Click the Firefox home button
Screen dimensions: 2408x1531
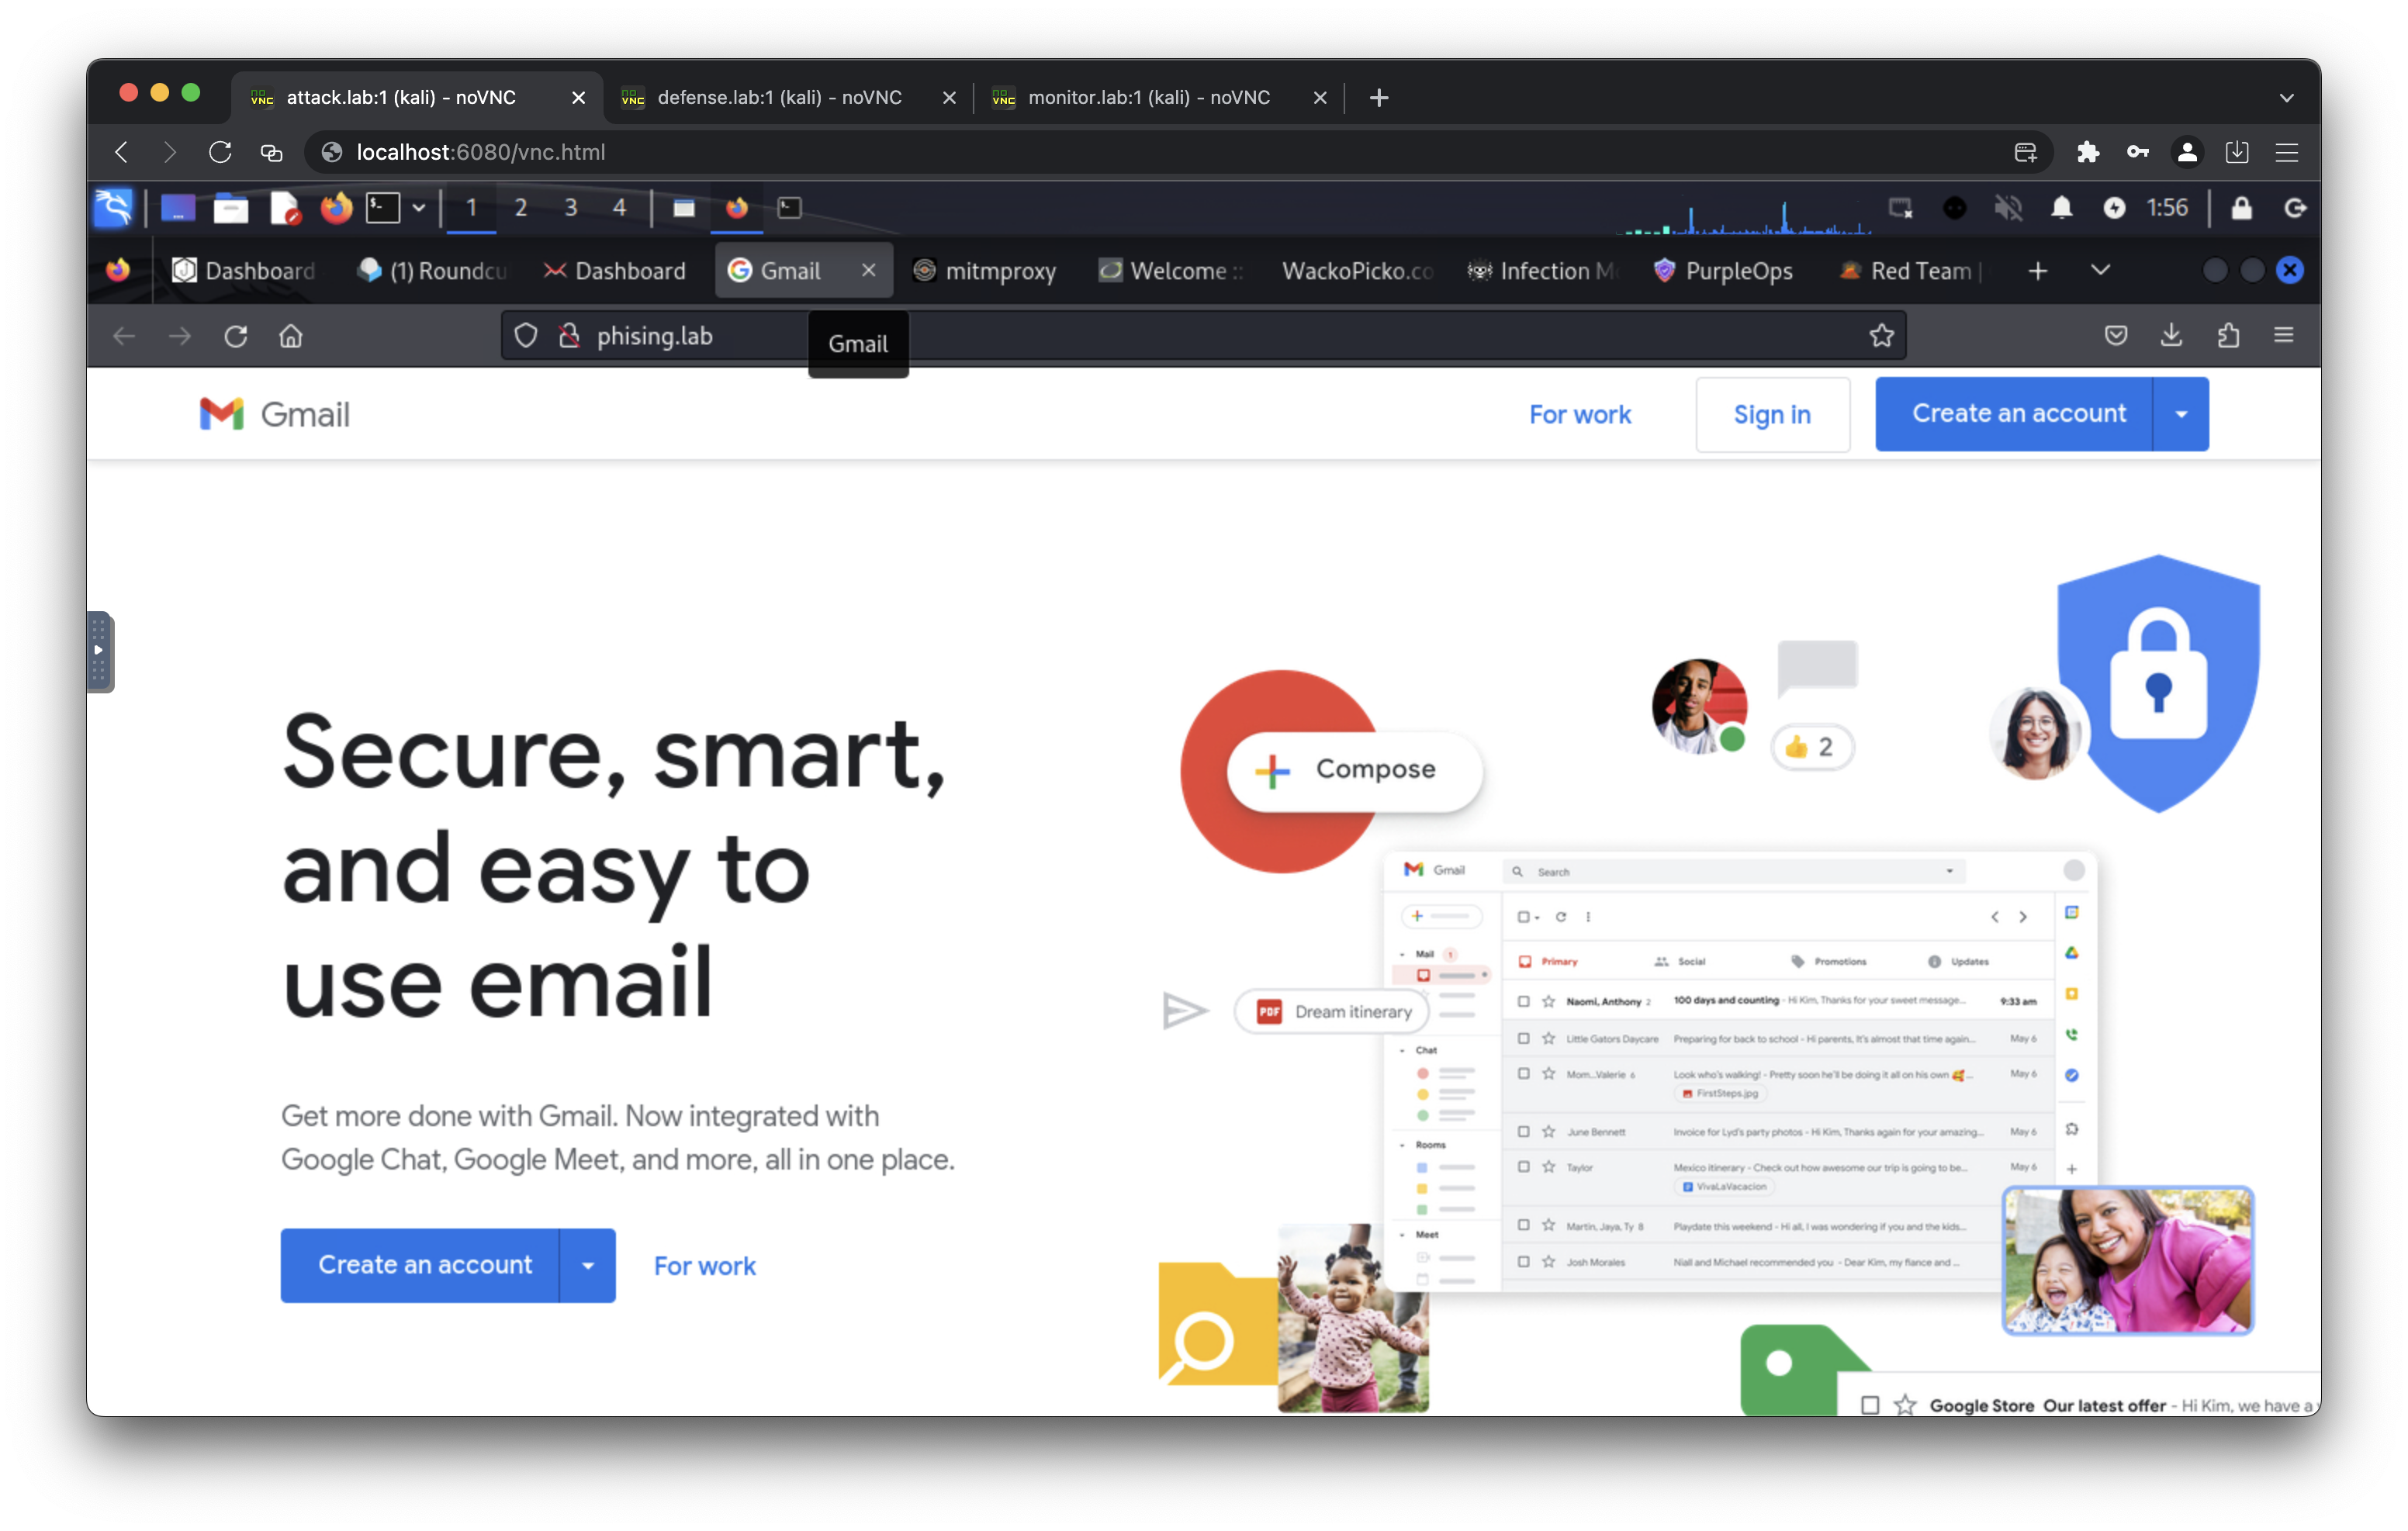coord(290,336)
